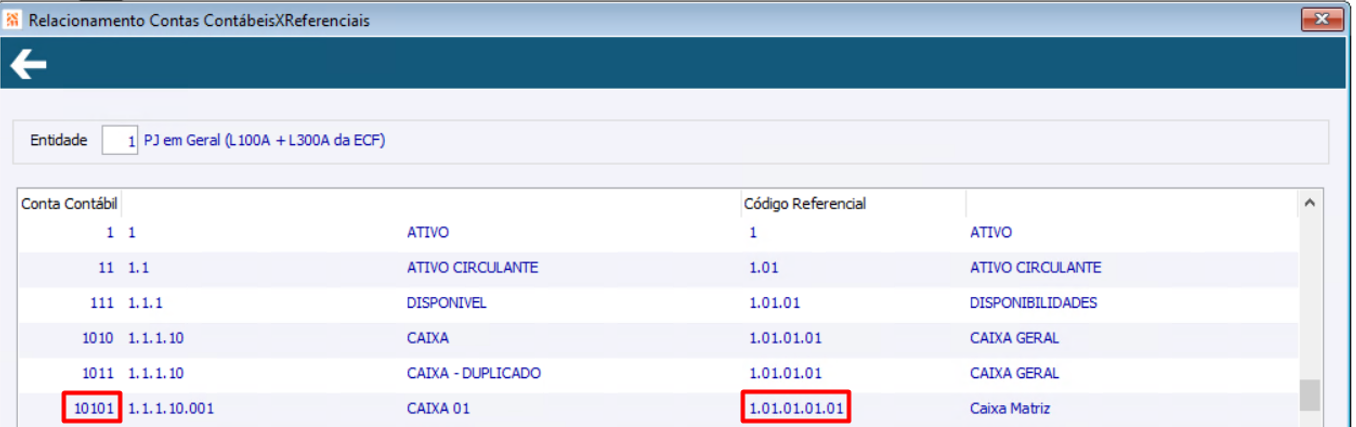1356x427 pixels.
Task: Click the '1.1' classification cell
Action: click(139, 267)
